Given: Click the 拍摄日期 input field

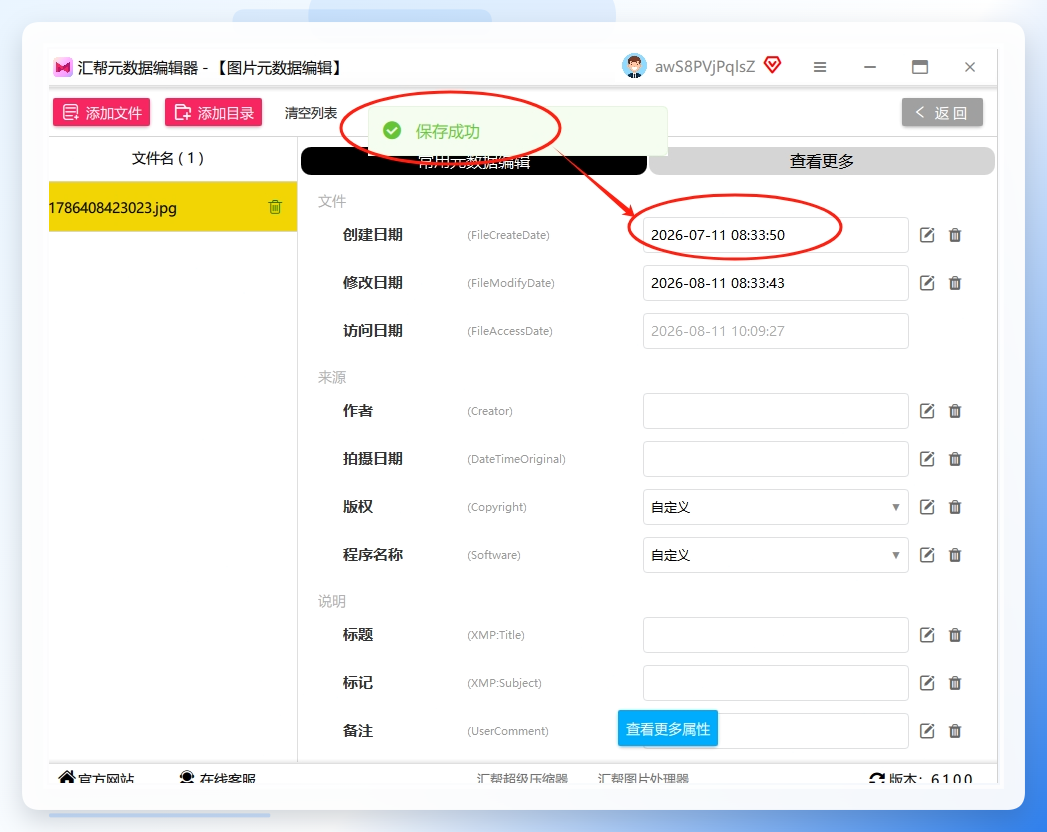Looking at the screenshot, I should [775, 459].
